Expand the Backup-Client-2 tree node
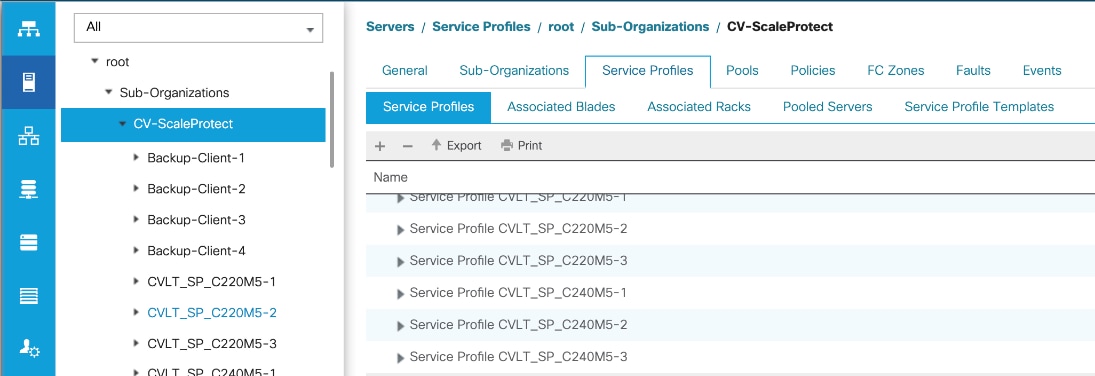Image resolution: width=1095 pixels, height=376 pixels. pyautogui.click(x=136, y=189)
